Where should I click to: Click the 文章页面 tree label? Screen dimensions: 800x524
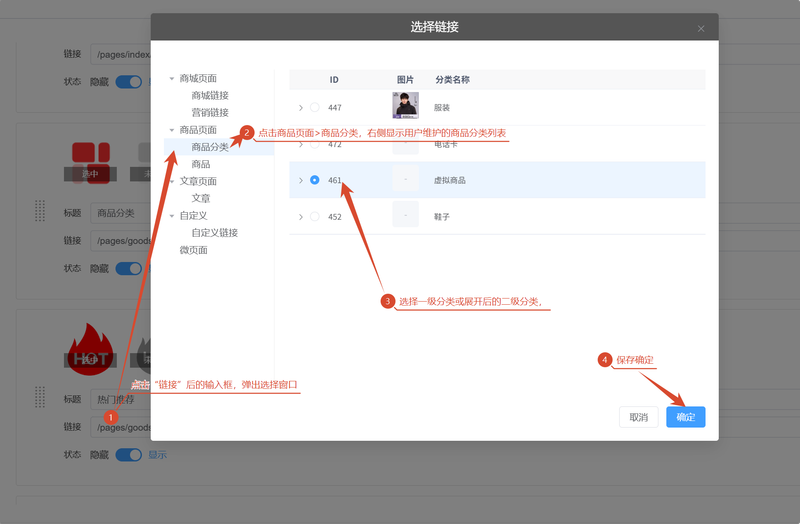(x=198, y=182)
